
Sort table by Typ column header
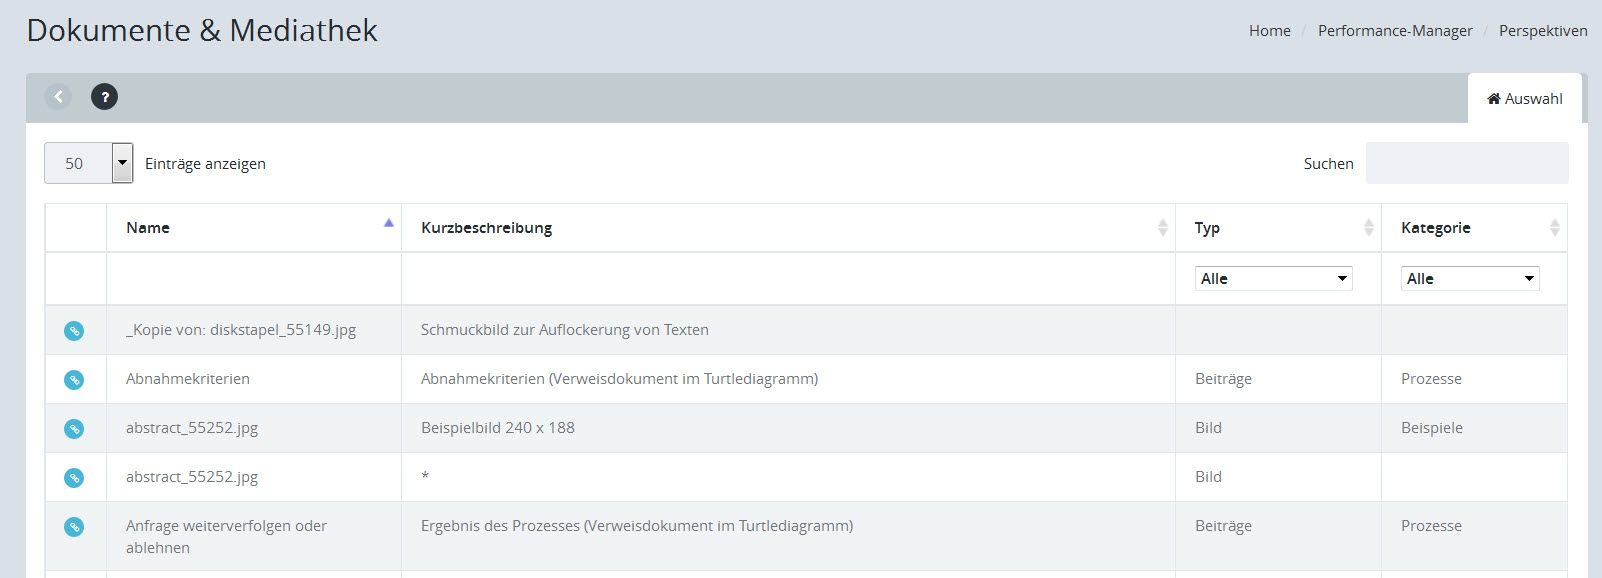pos(1207,228)
